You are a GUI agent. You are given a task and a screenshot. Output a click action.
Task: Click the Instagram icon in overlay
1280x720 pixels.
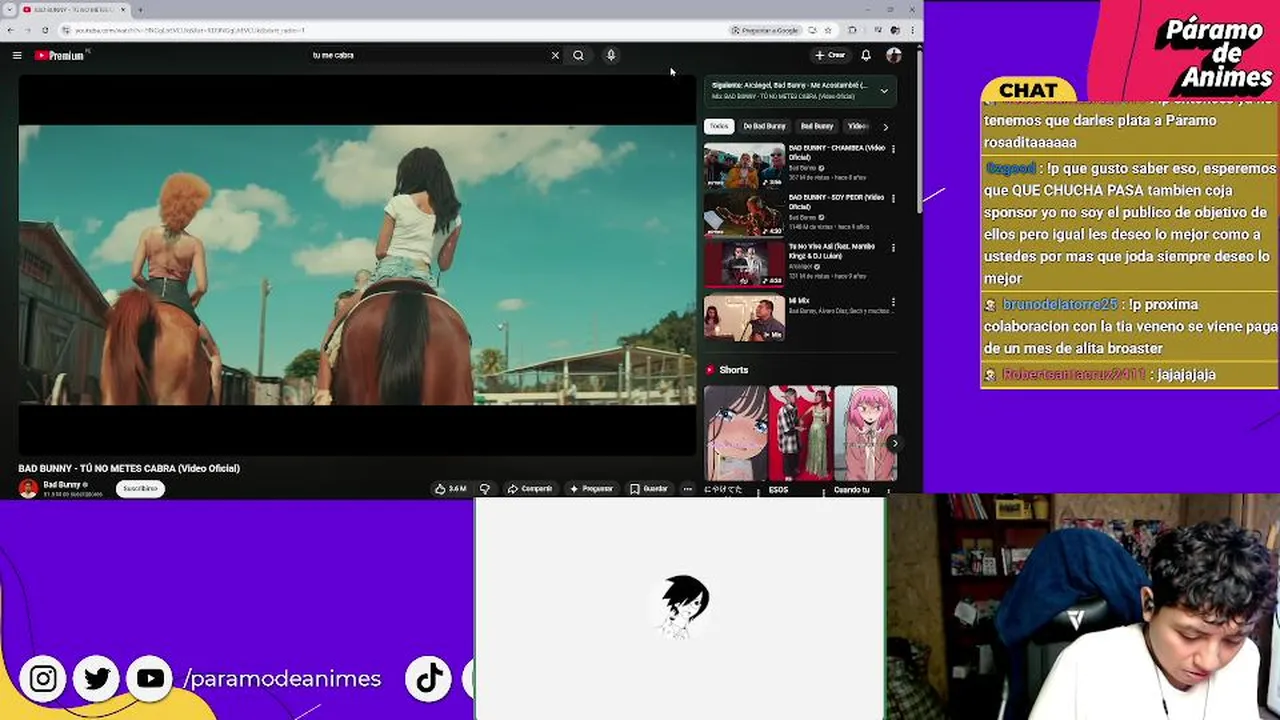point(43,679)
